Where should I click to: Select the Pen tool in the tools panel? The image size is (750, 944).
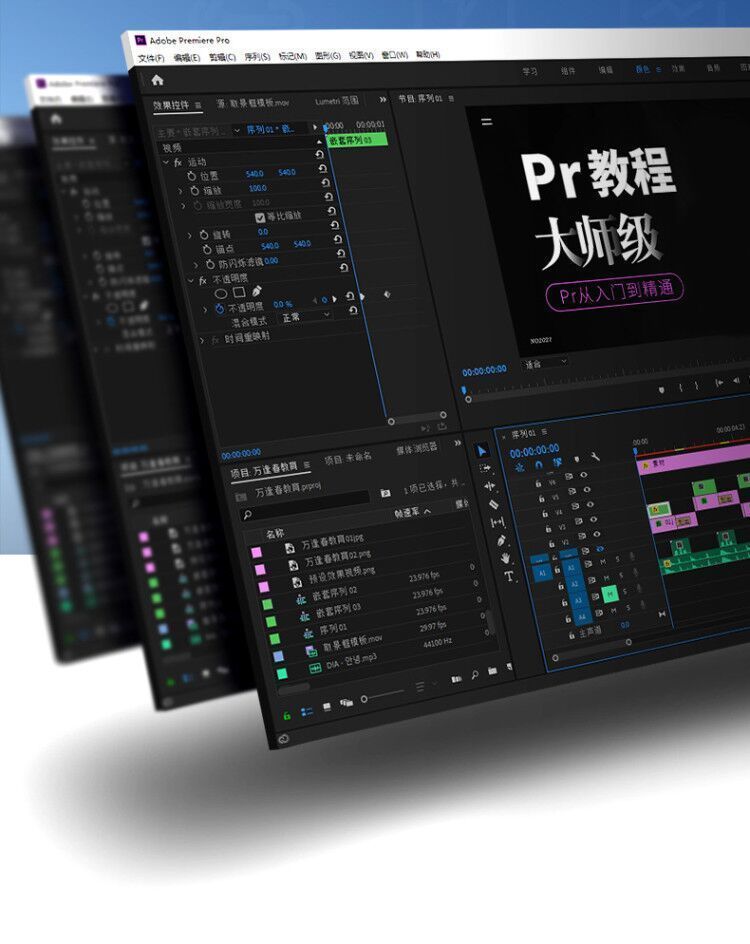click(501, 541)
